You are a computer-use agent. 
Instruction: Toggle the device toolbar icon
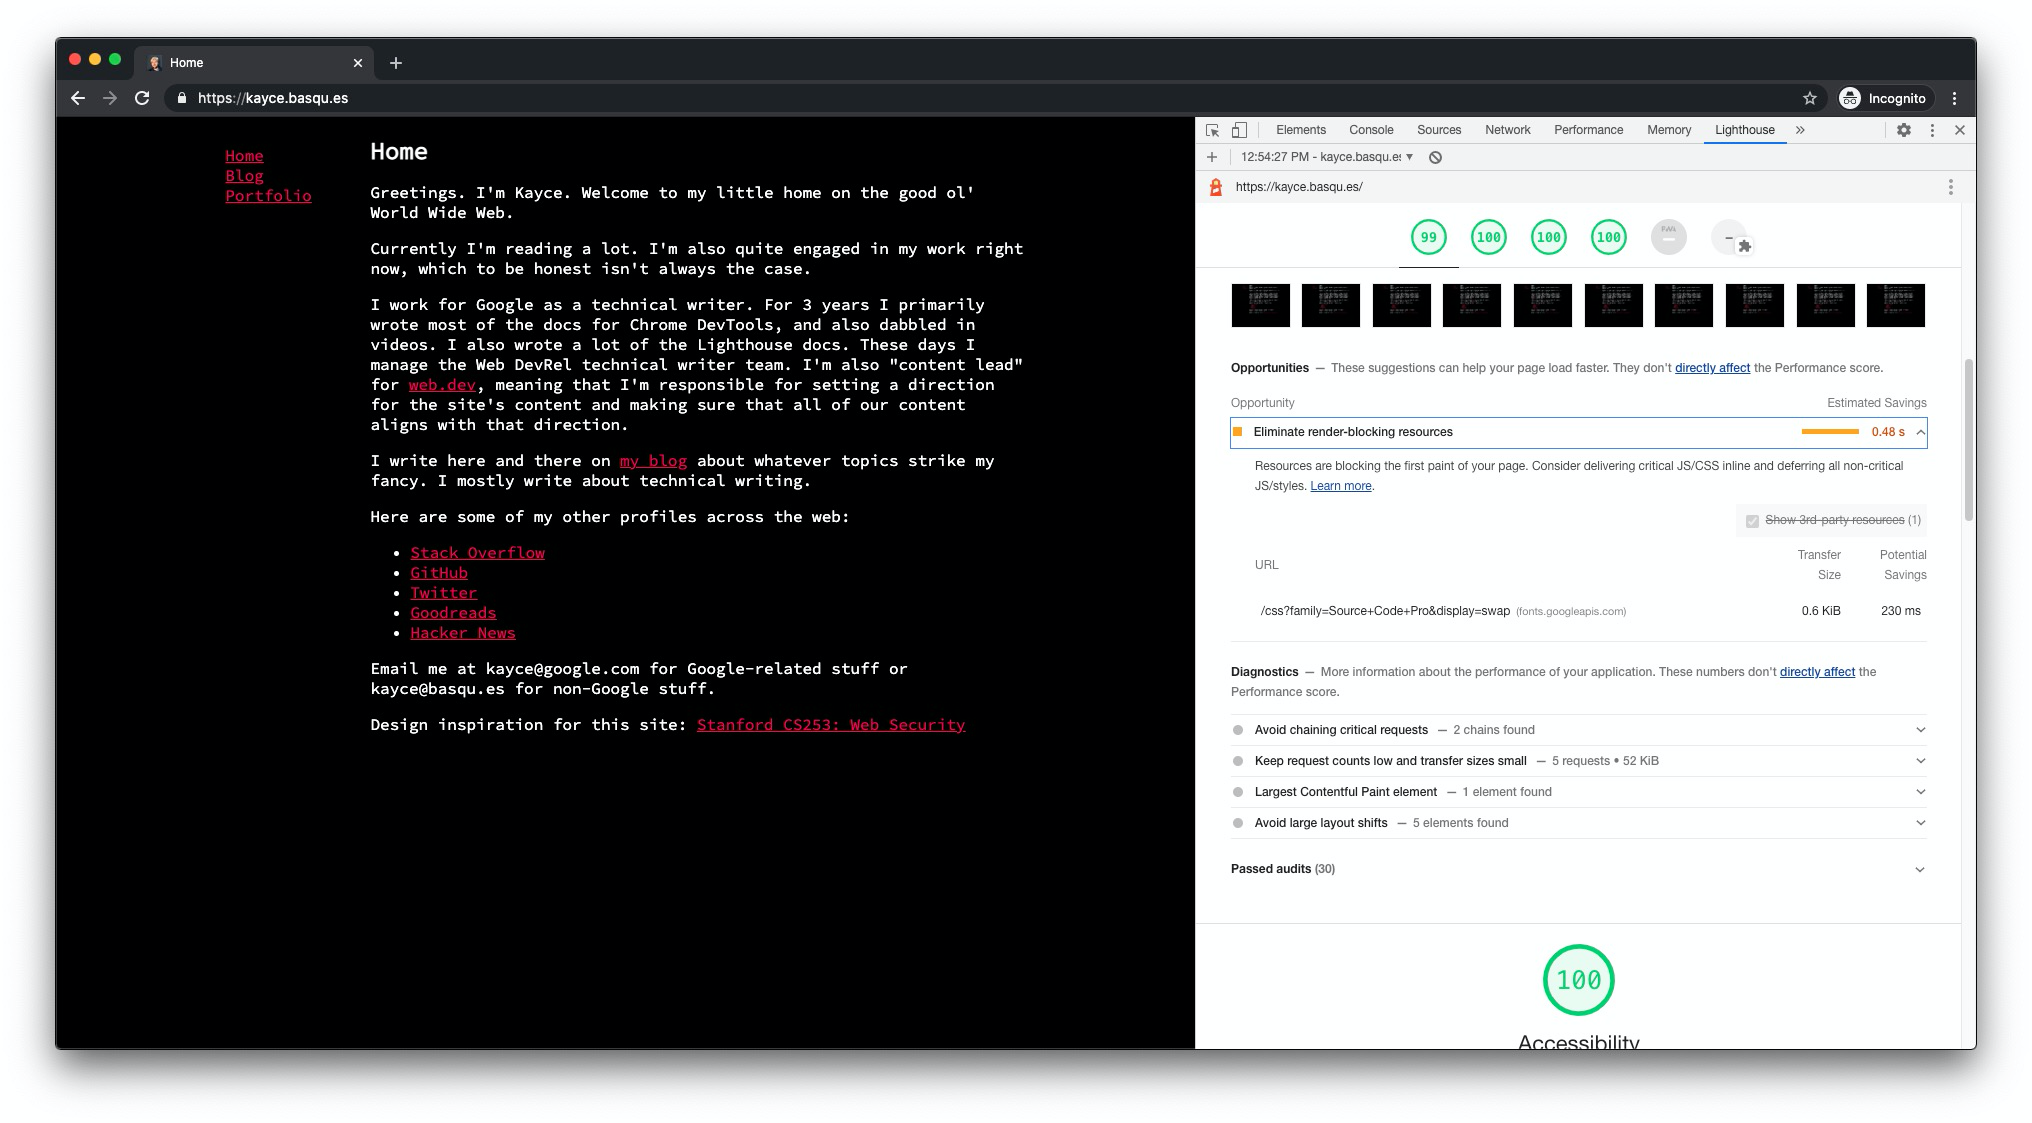pyautogui.click(x=1239, y=130)
